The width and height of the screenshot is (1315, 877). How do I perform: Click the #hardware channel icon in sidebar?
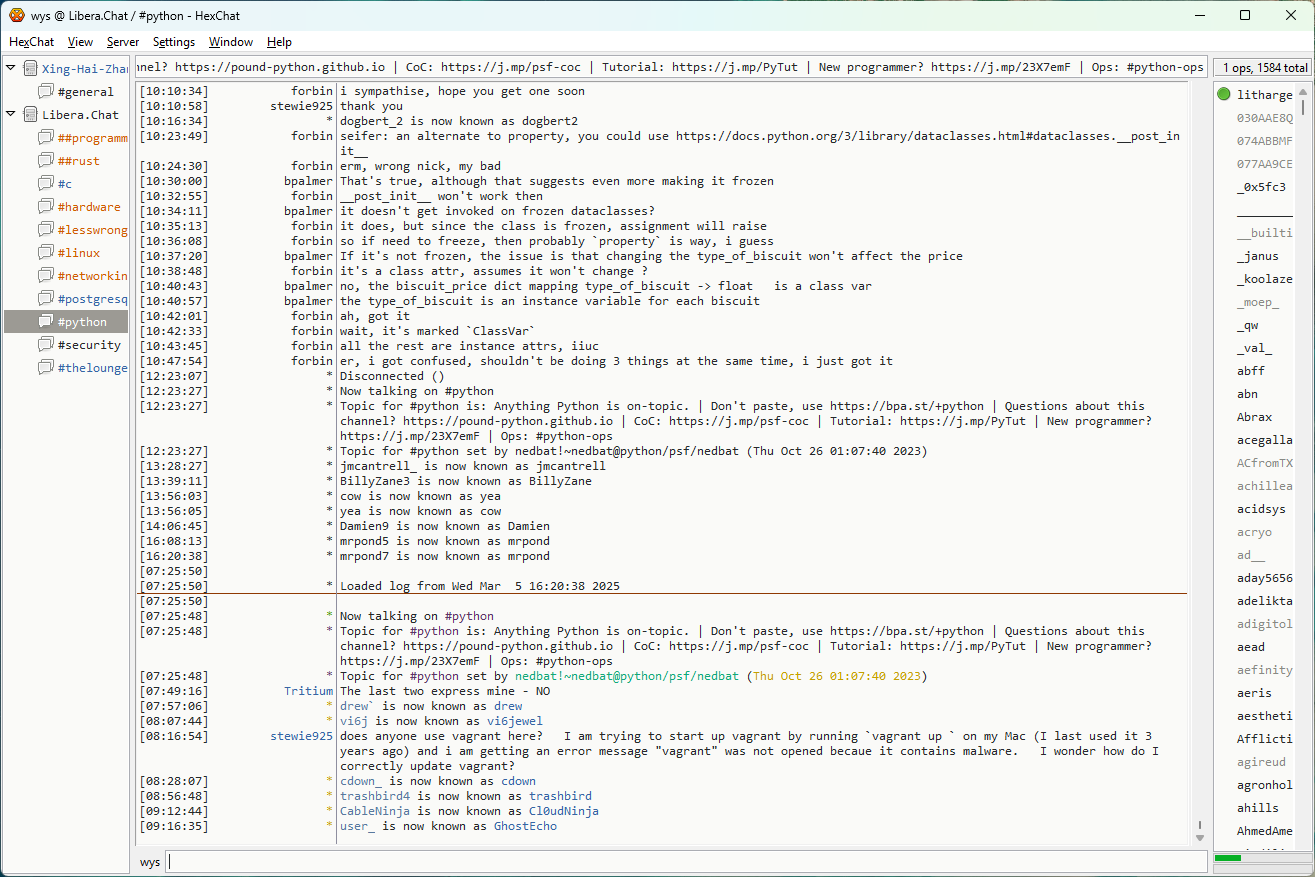pyautogui.click(x=45, y=207)
